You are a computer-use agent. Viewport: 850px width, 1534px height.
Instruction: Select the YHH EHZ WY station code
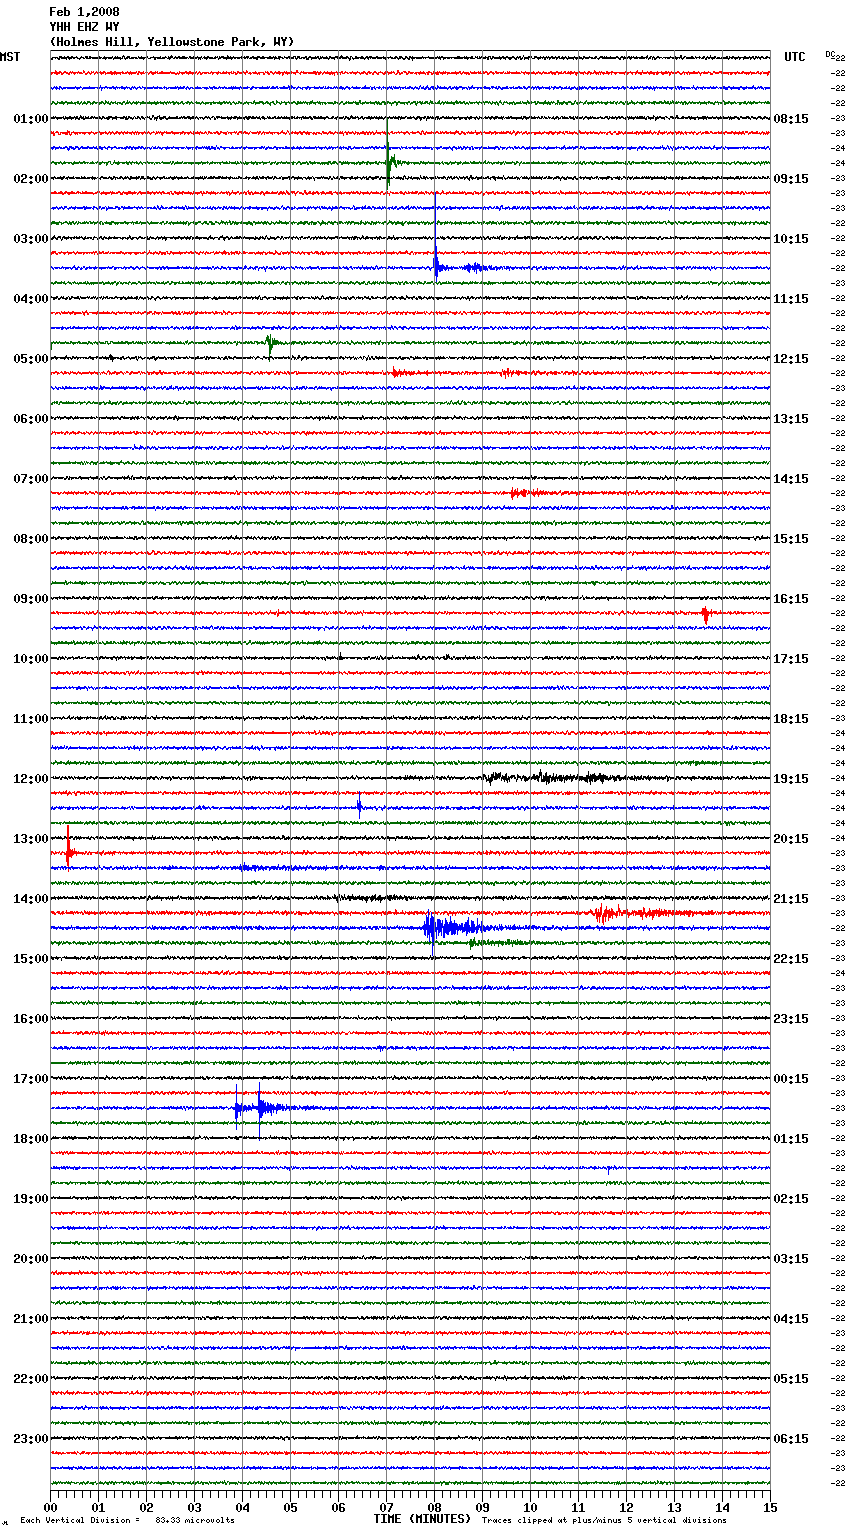point(84,27)
